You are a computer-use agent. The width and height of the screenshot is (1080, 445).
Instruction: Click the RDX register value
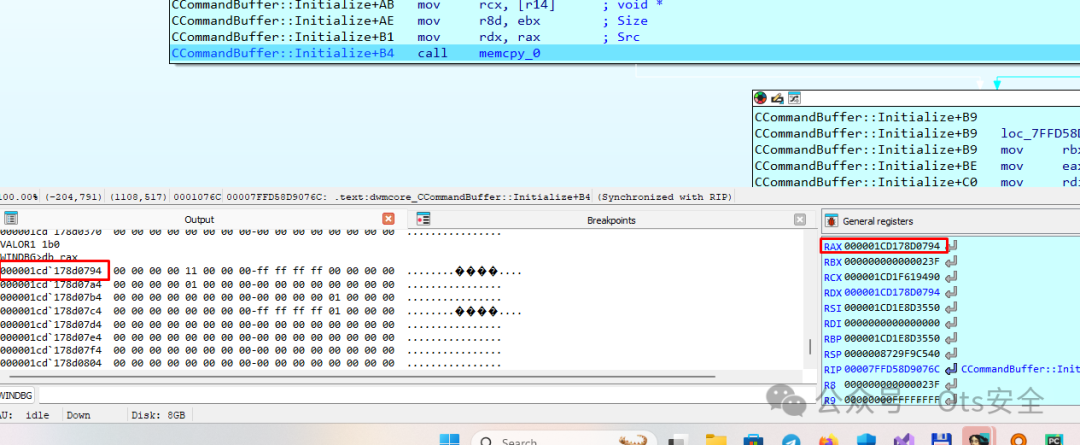coord(892,292)
